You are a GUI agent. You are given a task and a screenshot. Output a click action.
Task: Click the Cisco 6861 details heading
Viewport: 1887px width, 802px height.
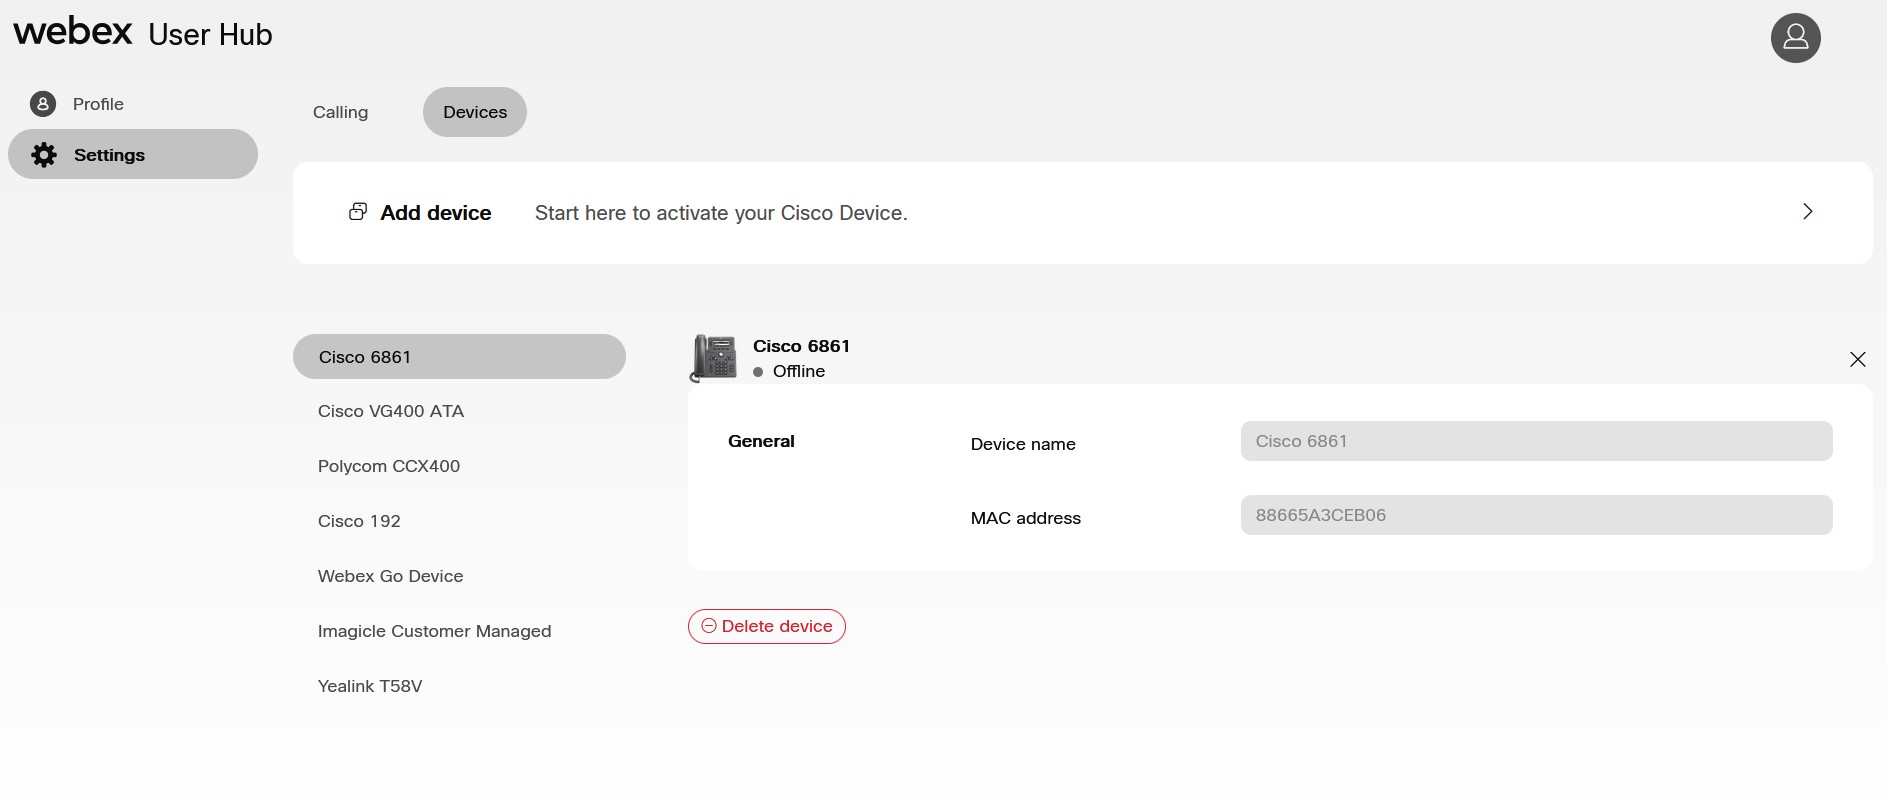click(x=801, y=346)
